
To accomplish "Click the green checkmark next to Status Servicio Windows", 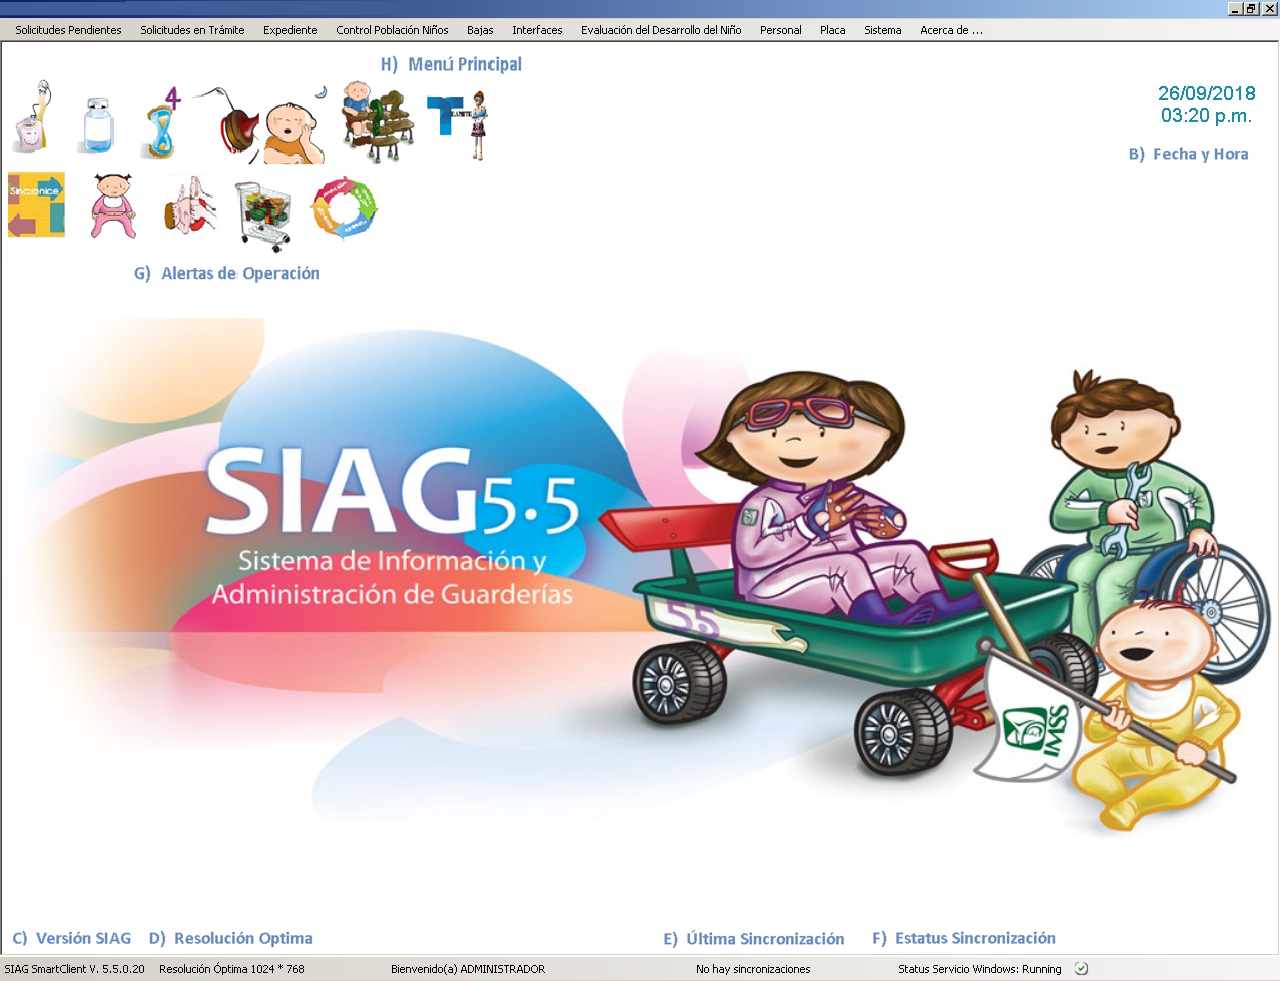I will click(x=1081, y=968).
